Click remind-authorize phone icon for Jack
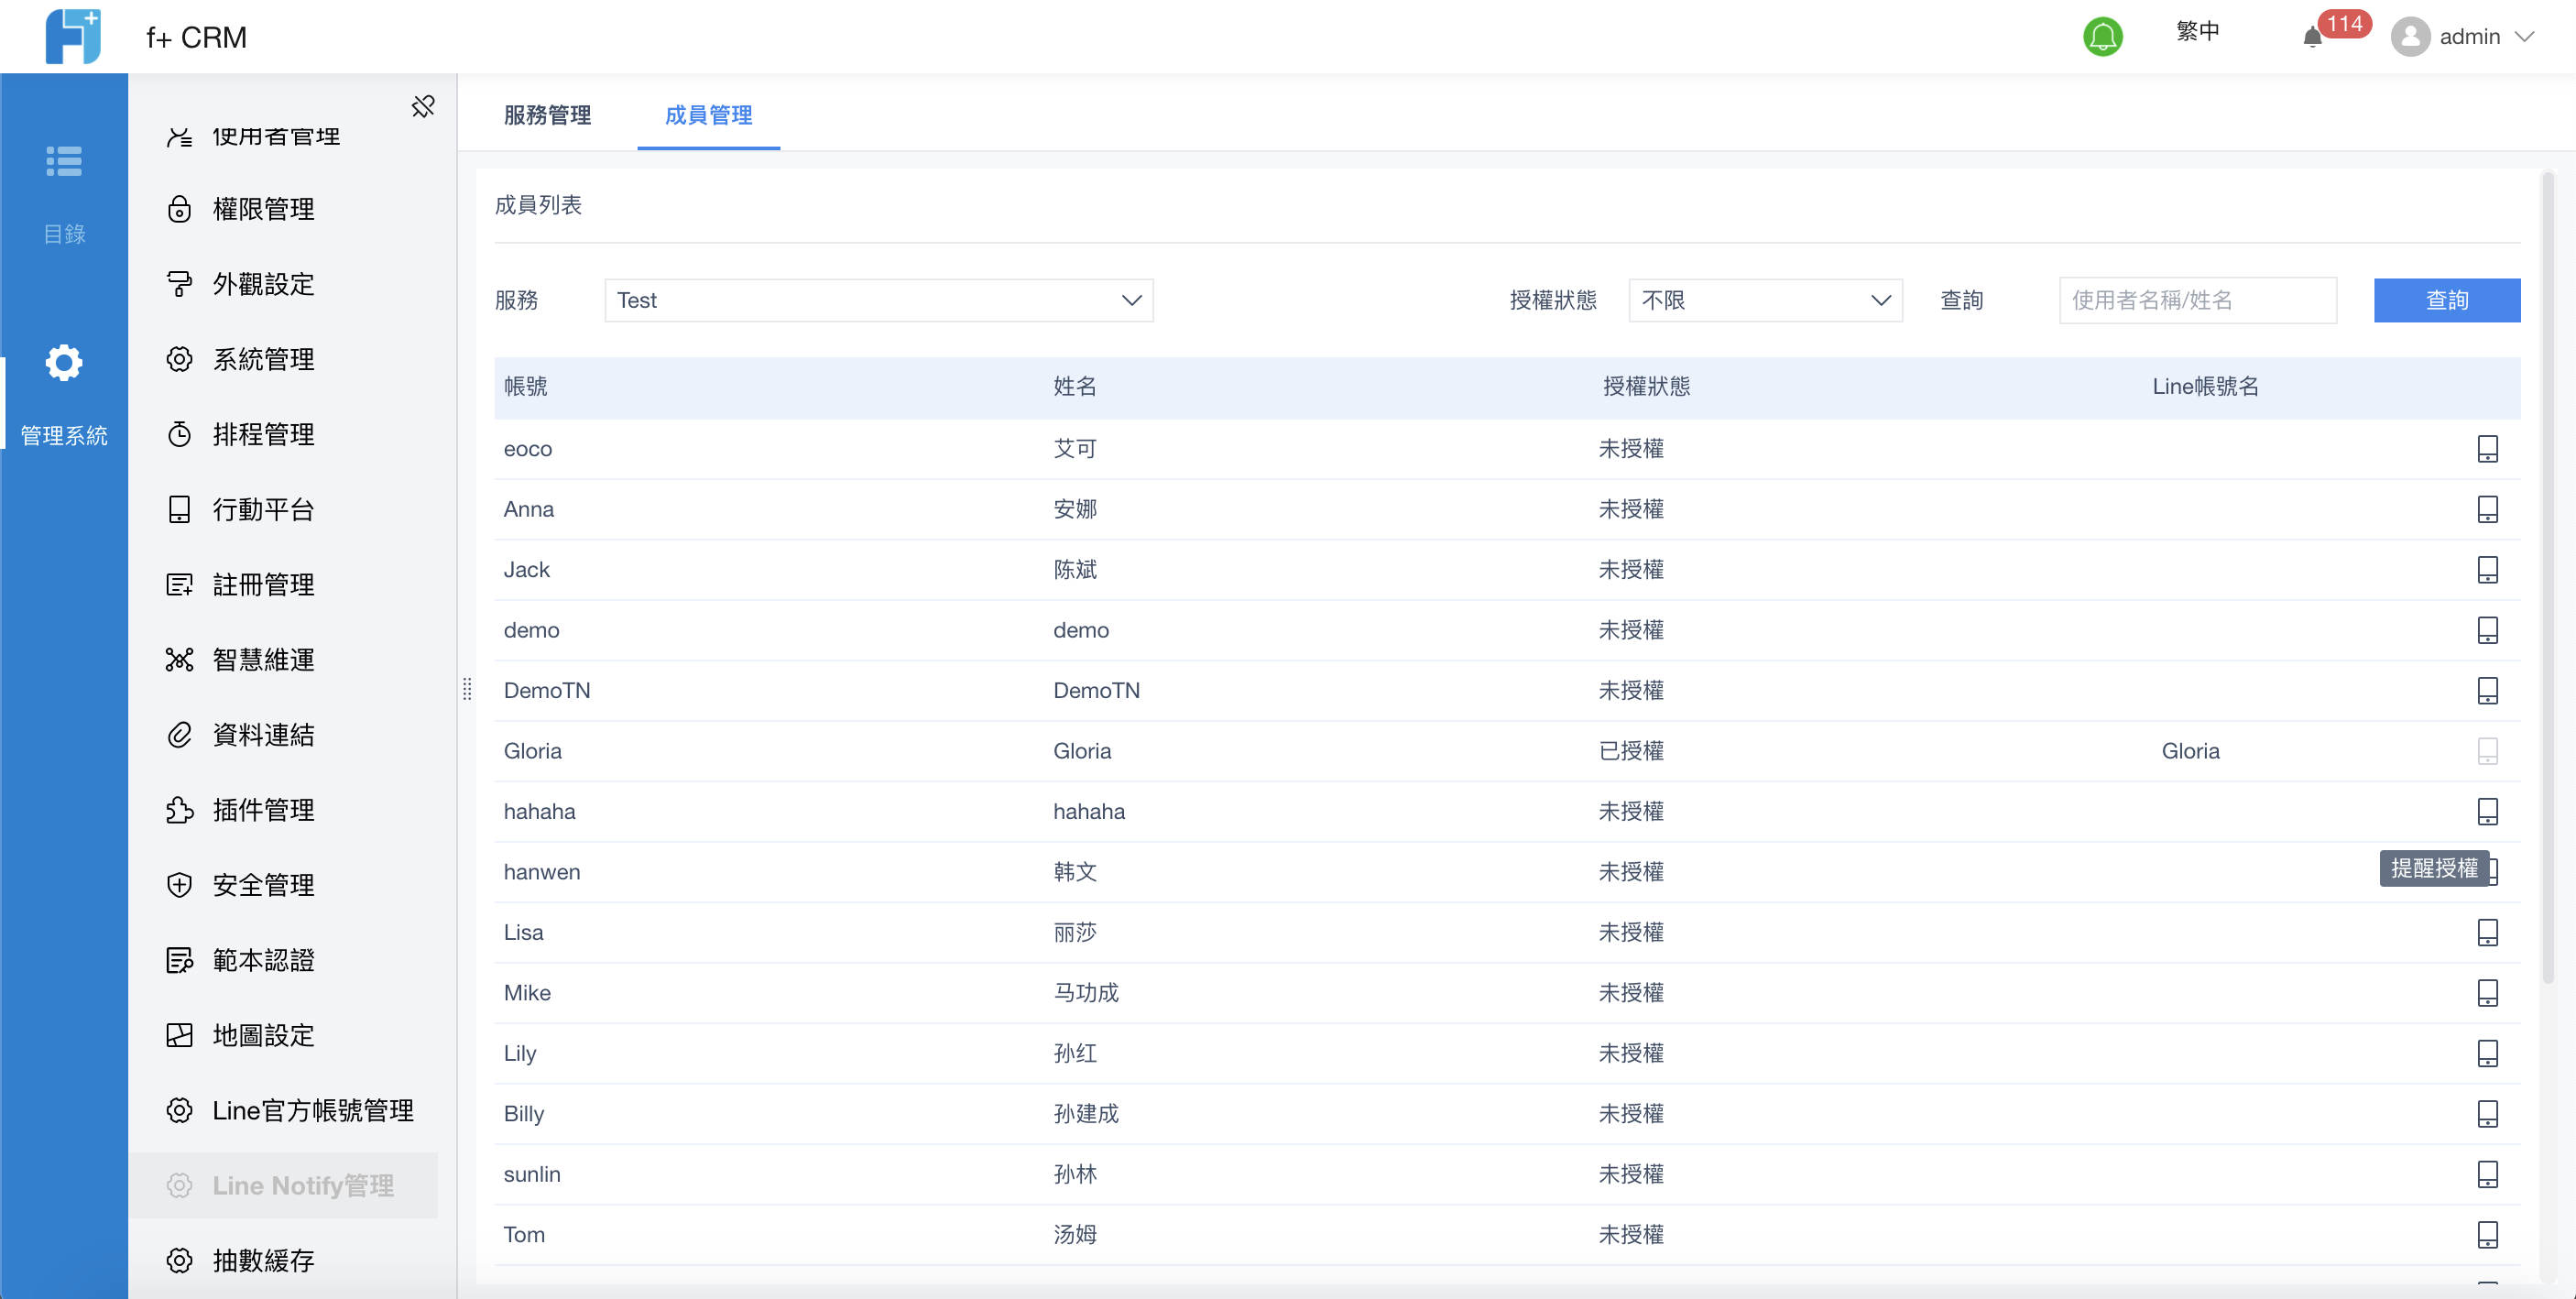Viewport: 2576px width, 1299px height. point(2487,570)
